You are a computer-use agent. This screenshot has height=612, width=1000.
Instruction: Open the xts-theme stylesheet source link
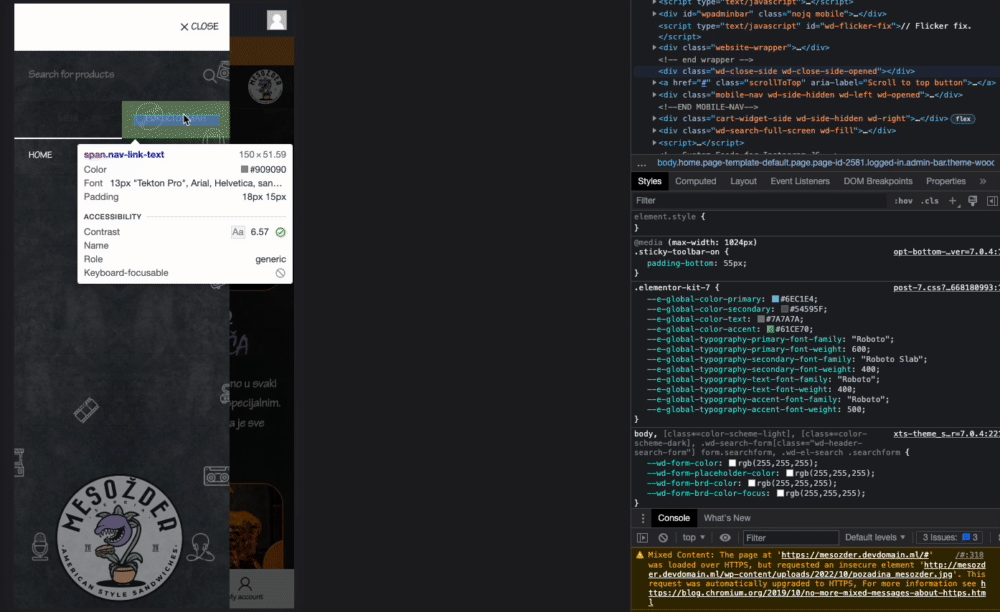(x=946, y=434)
